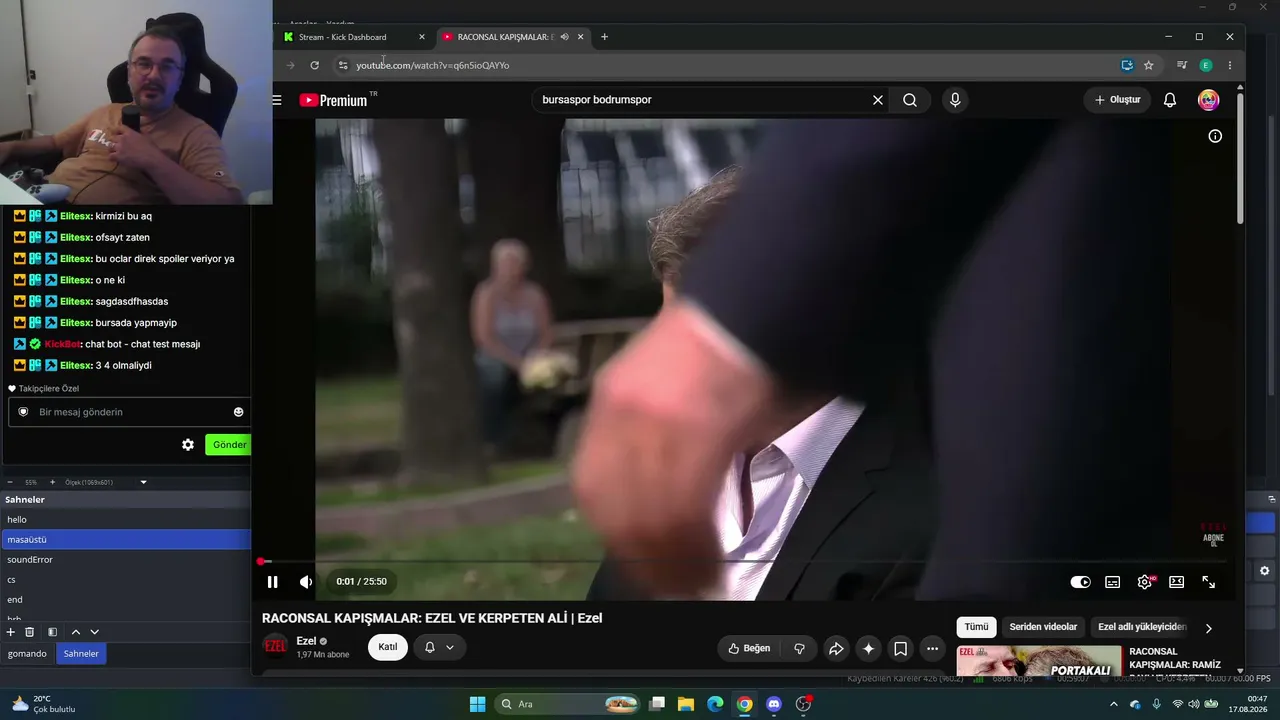
Task: Open more actions ellipsis menu
Action: 932,648
